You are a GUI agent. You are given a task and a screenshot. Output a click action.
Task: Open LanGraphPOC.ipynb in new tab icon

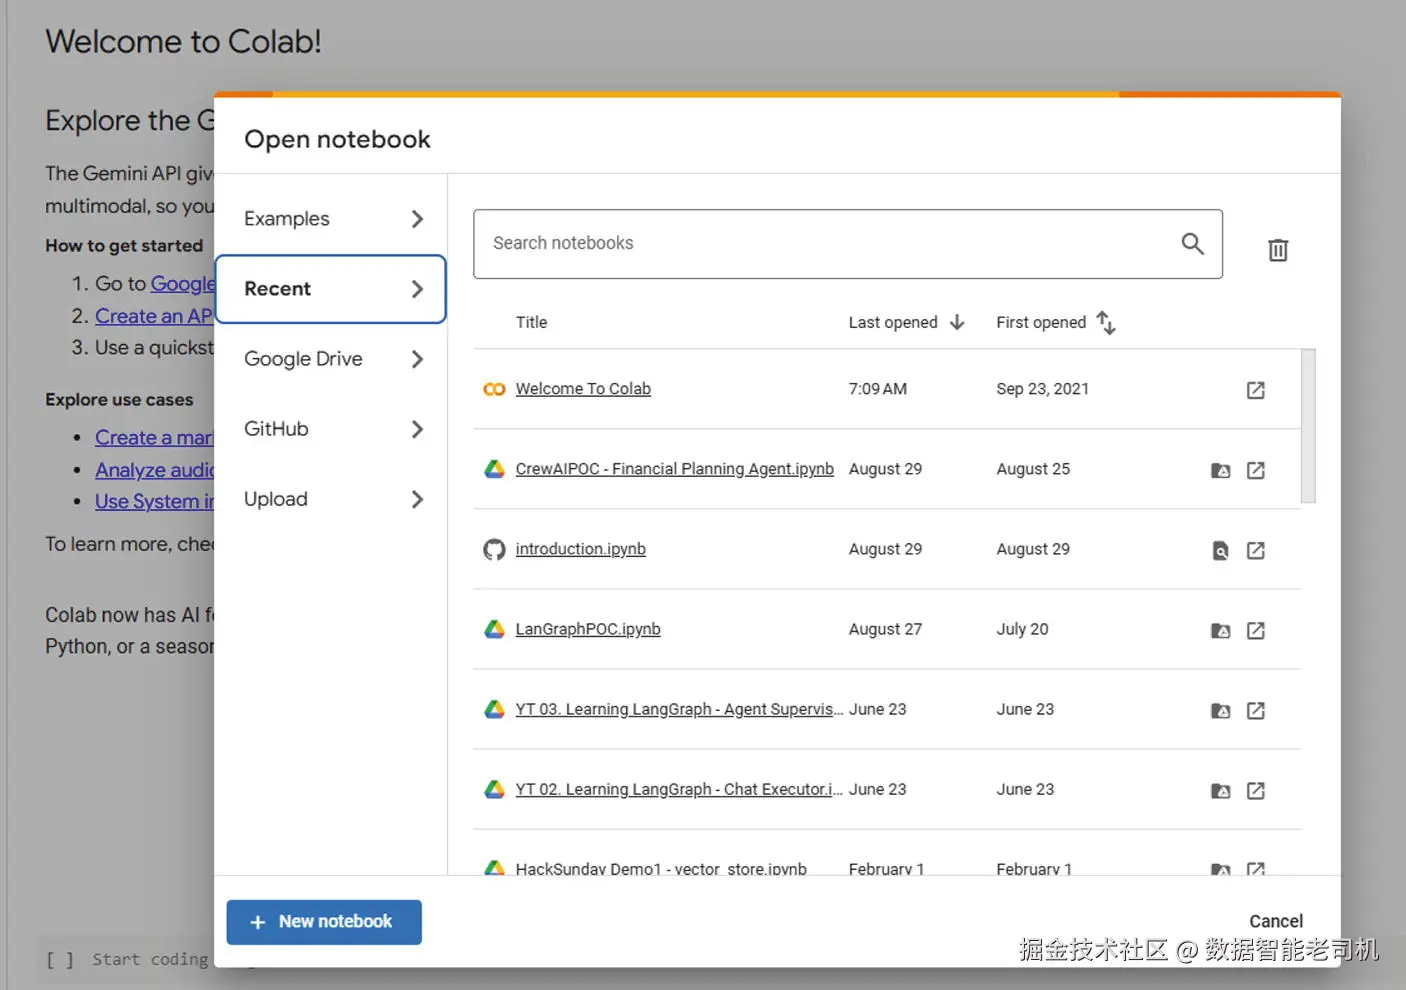1256,630
